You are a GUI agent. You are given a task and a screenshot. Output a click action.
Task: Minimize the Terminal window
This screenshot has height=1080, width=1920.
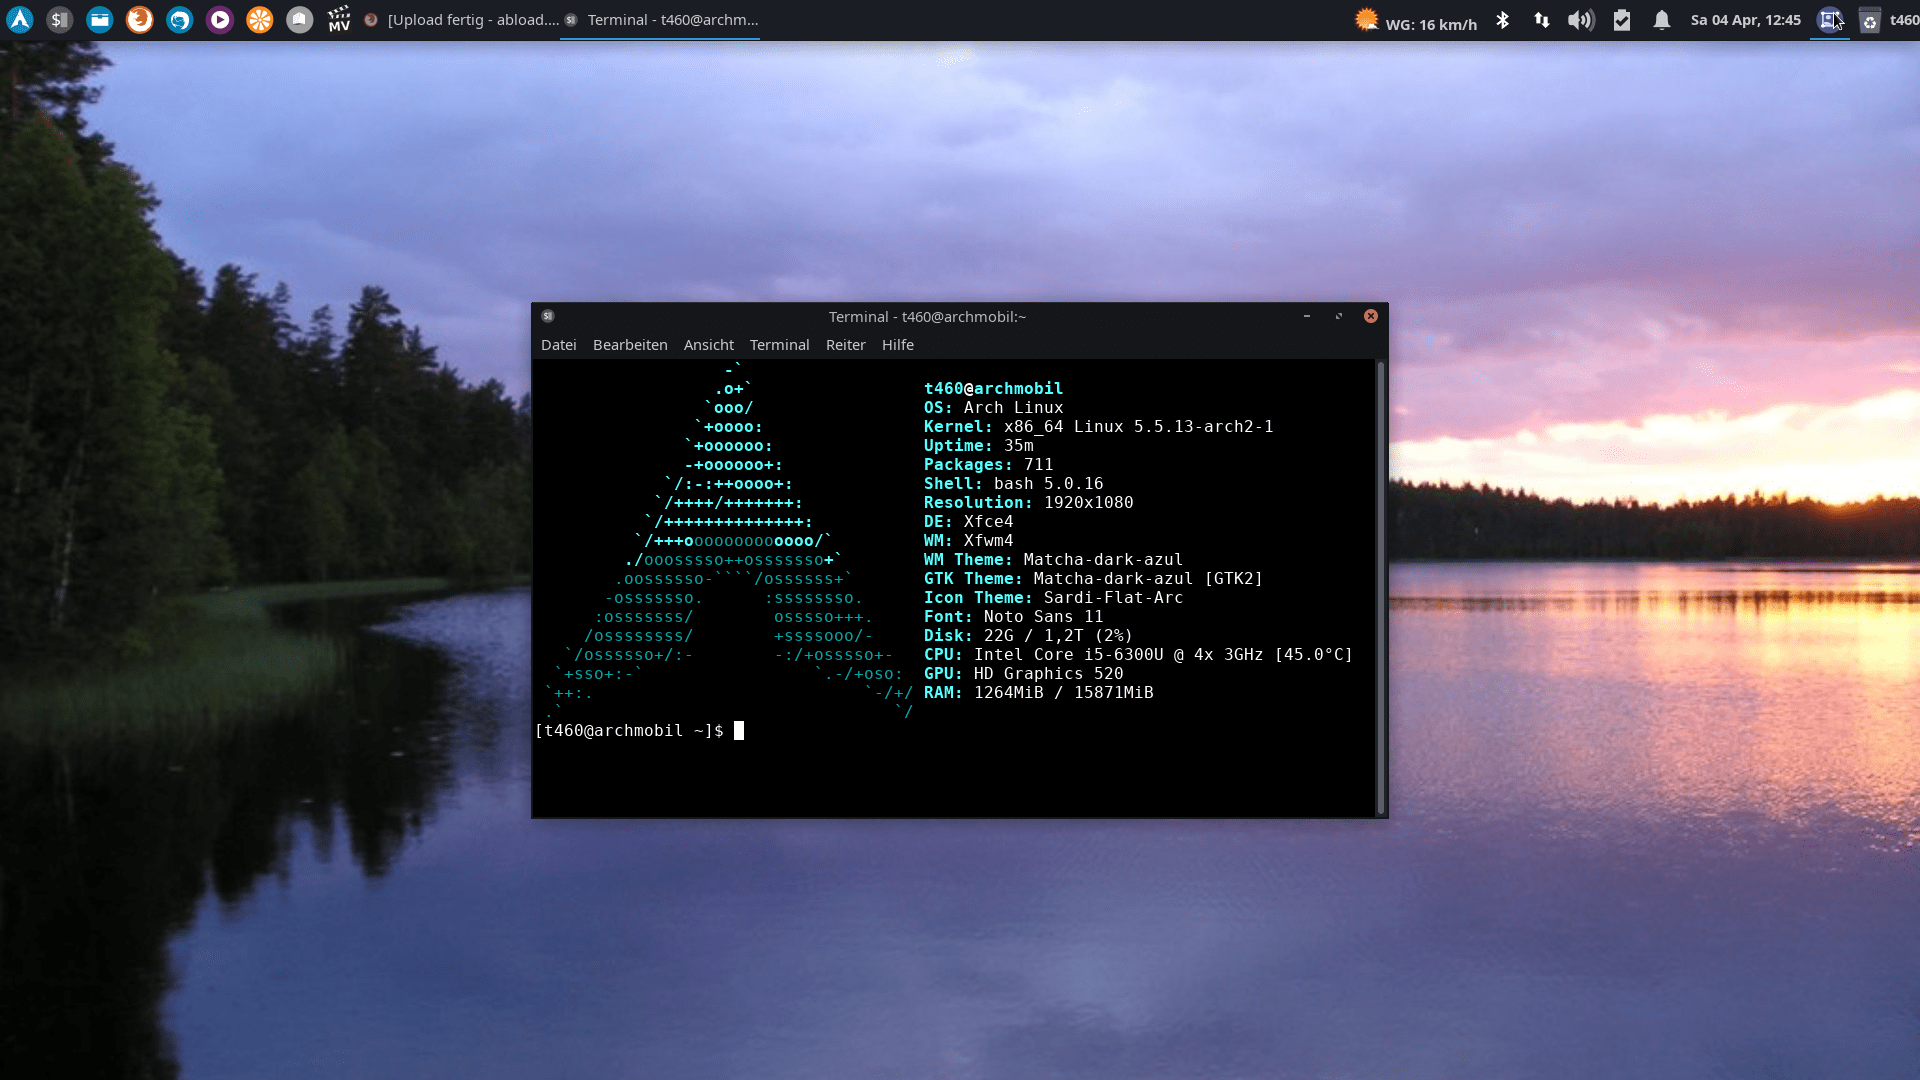[x=1307, y=316]
